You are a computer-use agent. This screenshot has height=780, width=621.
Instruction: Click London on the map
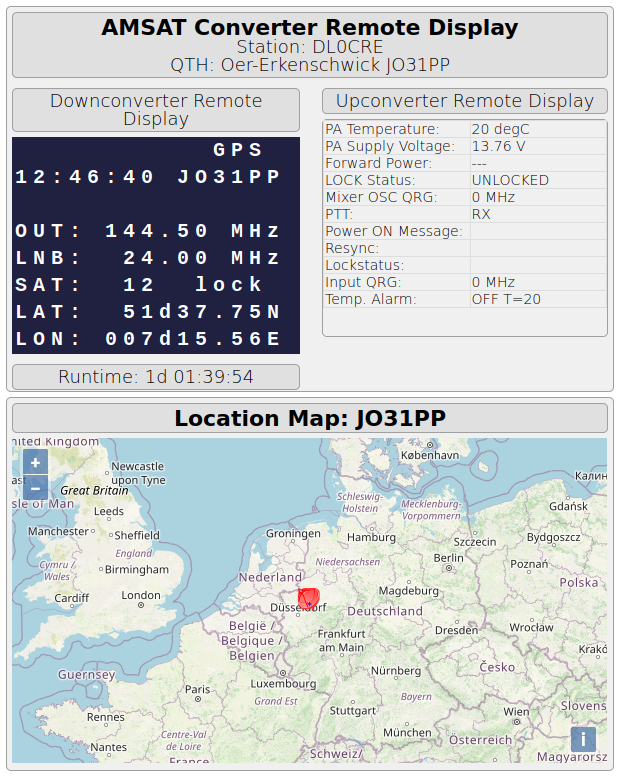[140, 596]
